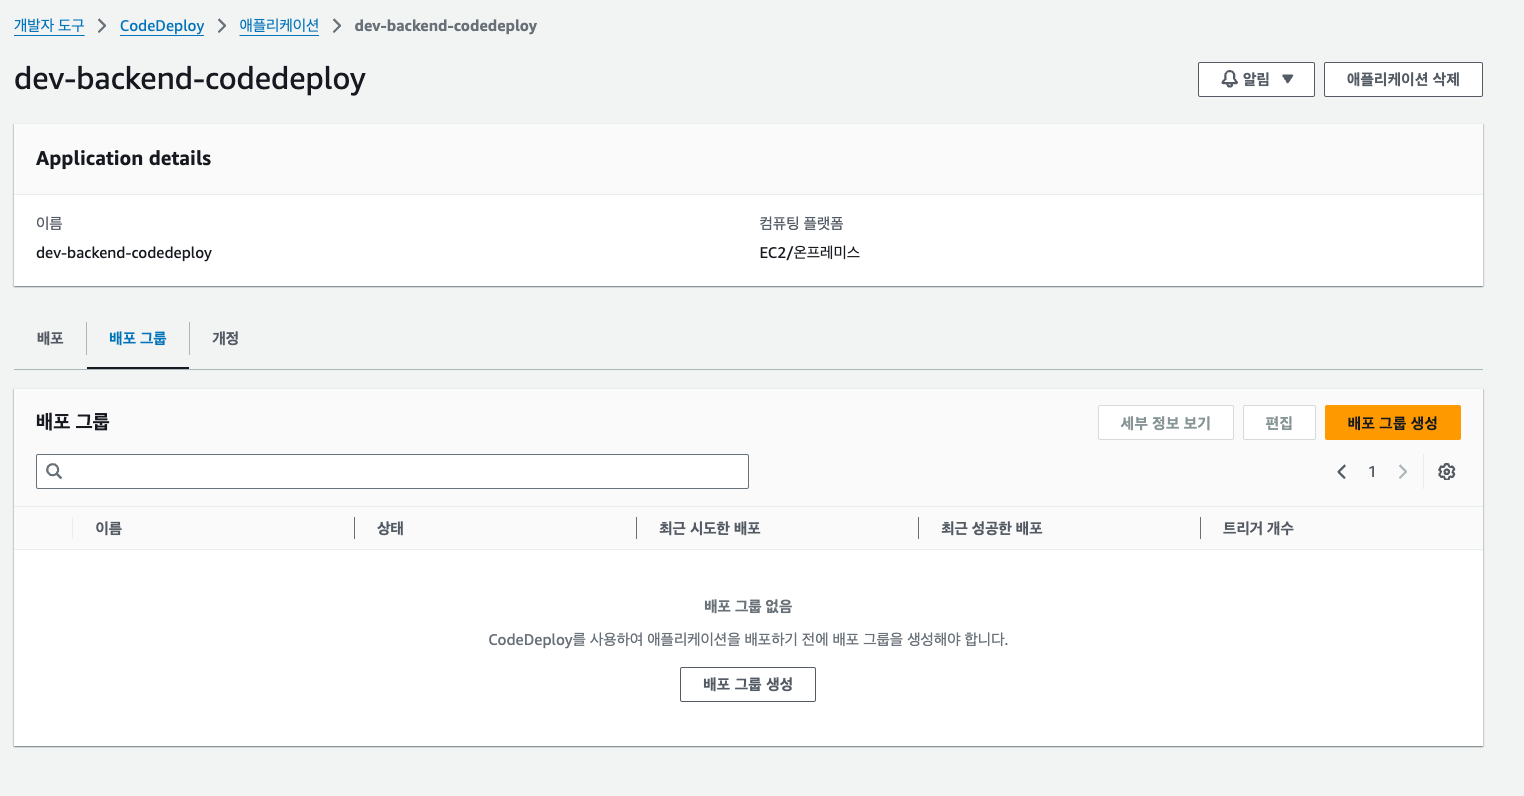Click the dev-backend-codedeploy breadcrumb text
This screenshot has height=796, width=1524.
445,26
